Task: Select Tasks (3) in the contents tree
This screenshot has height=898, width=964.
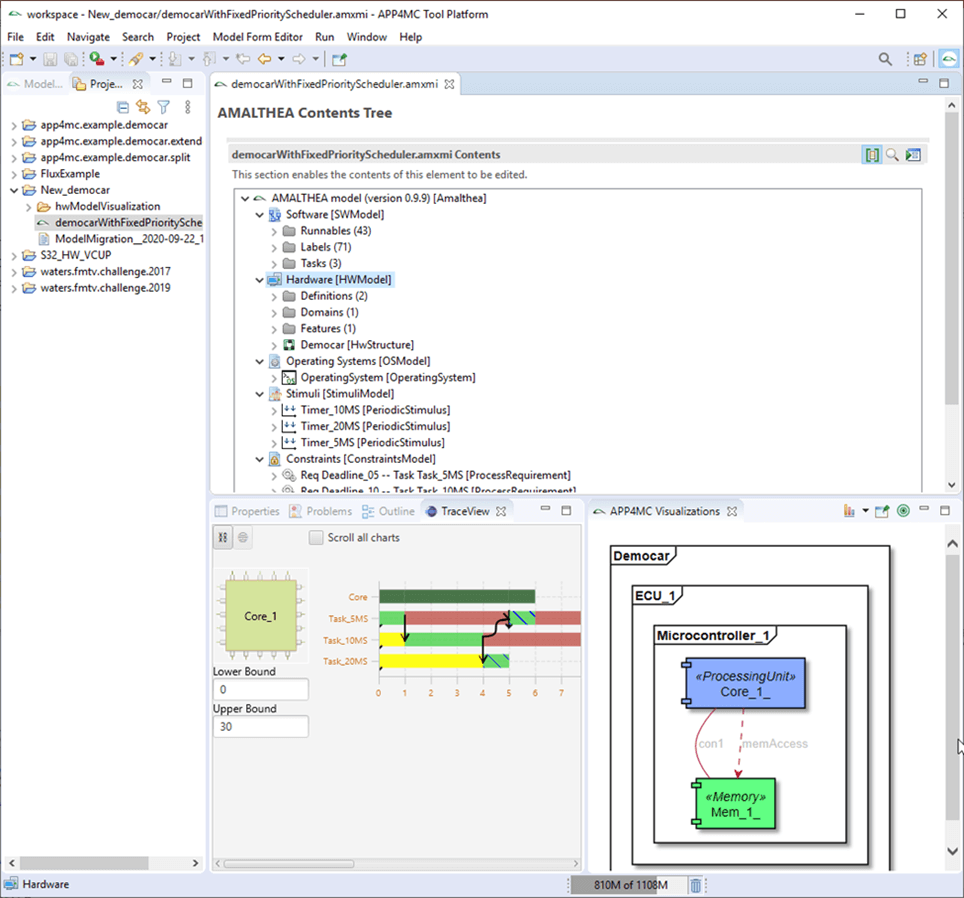Action: point(321,263)
